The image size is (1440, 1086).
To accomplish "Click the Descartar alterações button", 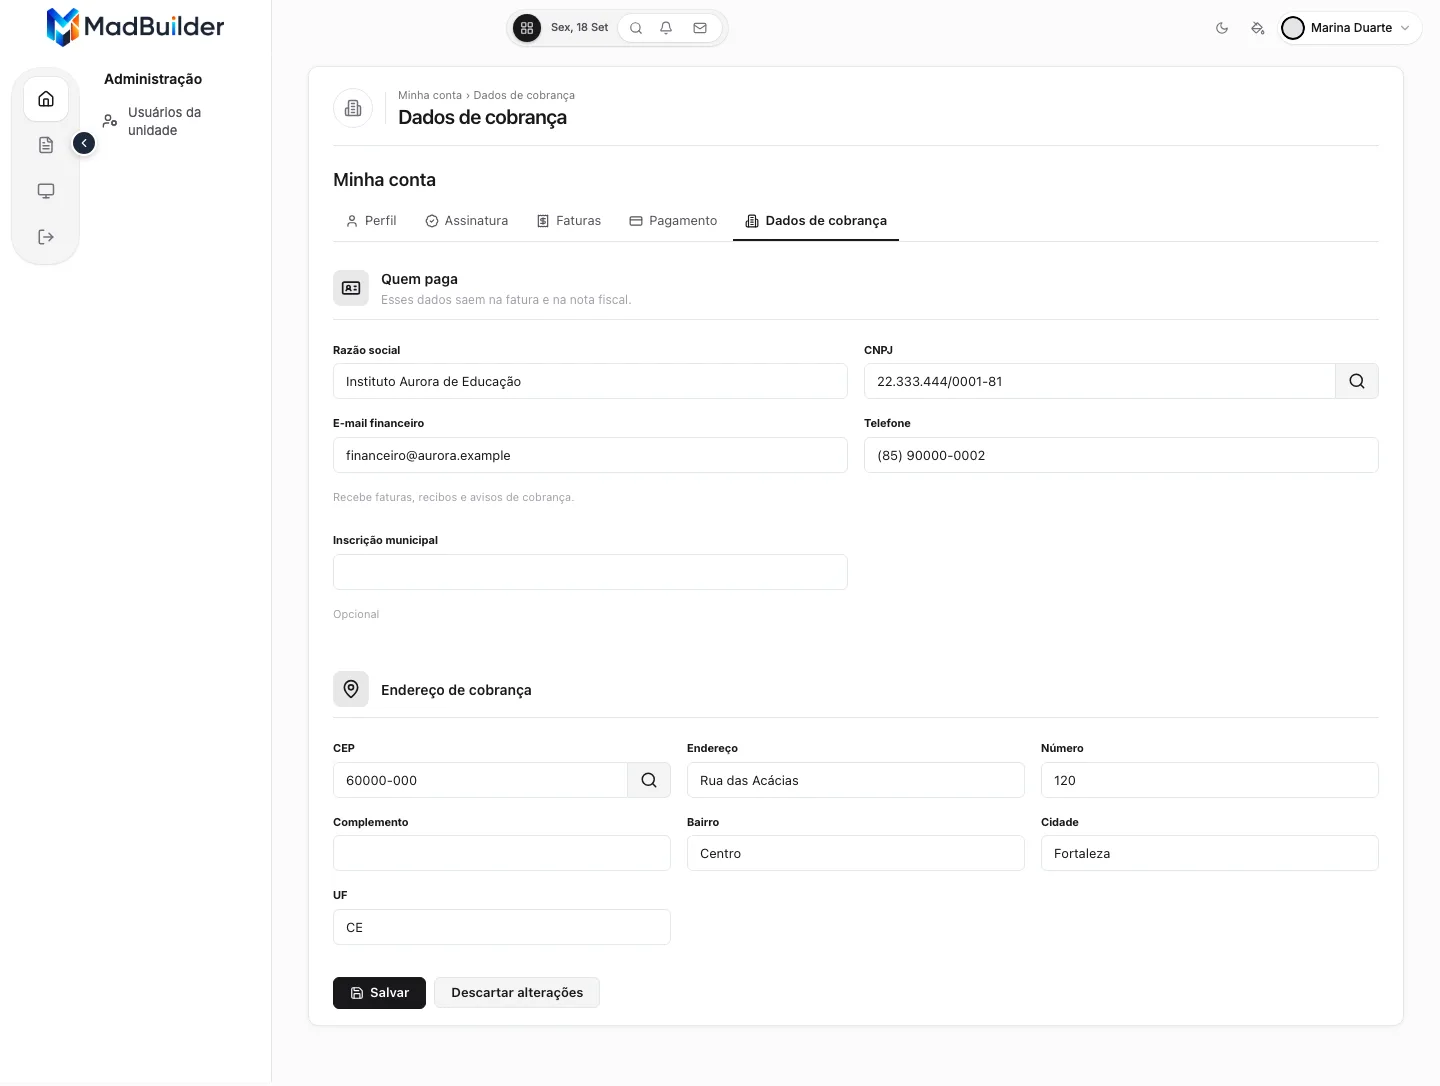I will point(517,993).
